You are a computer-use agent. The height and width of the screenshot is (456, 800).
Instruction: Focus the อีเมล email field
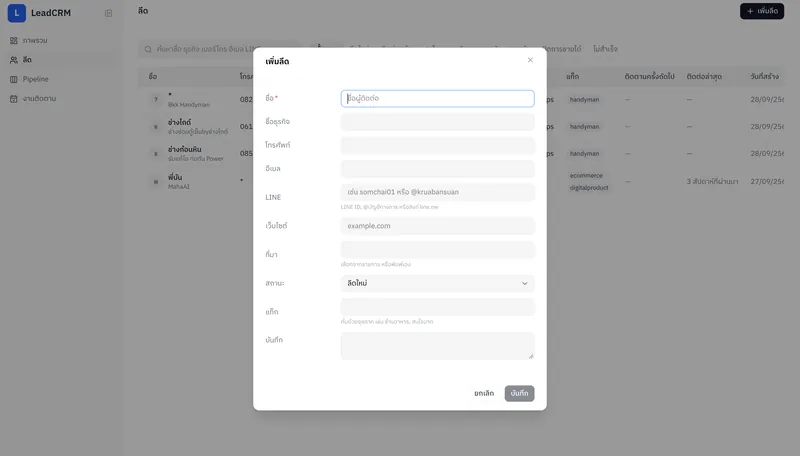coord(437,169)
